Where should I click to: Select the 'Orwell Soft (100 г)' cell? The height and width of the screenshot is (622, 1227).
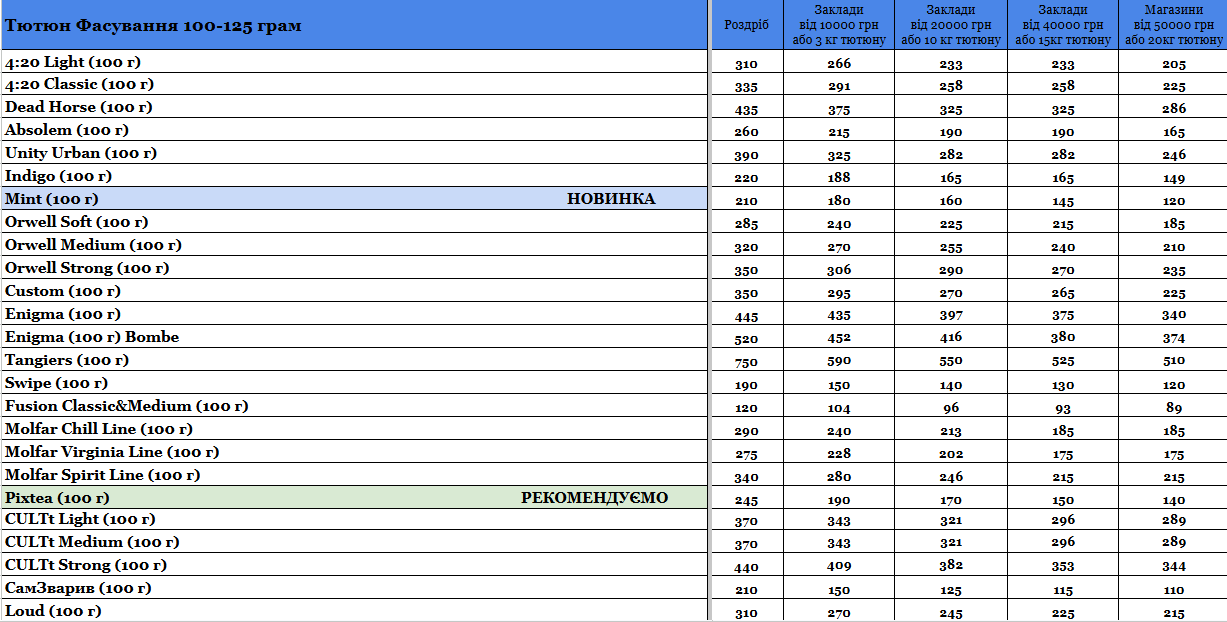(x=354, y=222)
